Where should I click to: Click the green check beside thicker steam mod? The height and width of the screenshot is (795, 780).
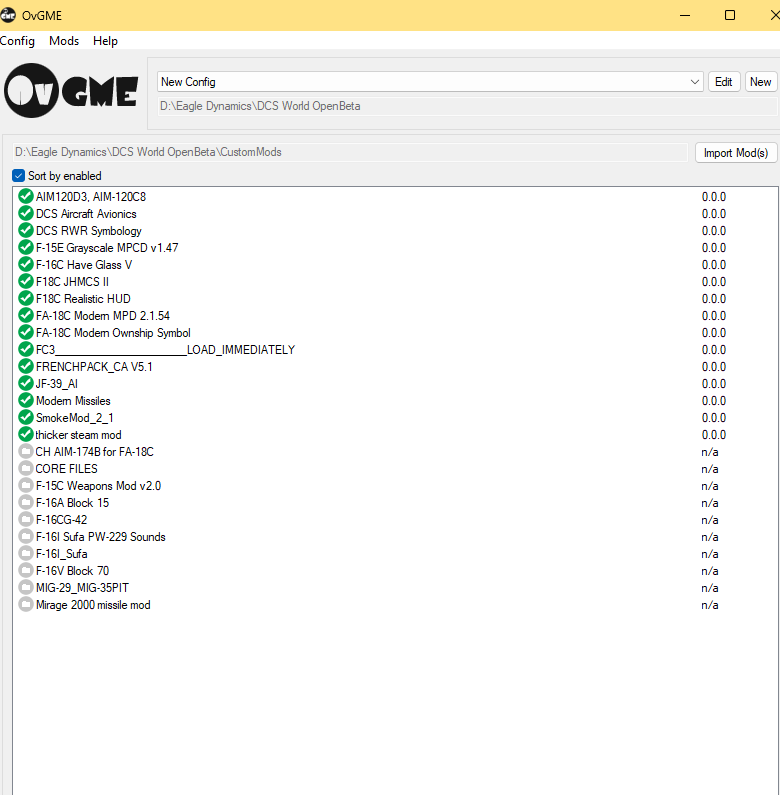click(x=25, y=435)
